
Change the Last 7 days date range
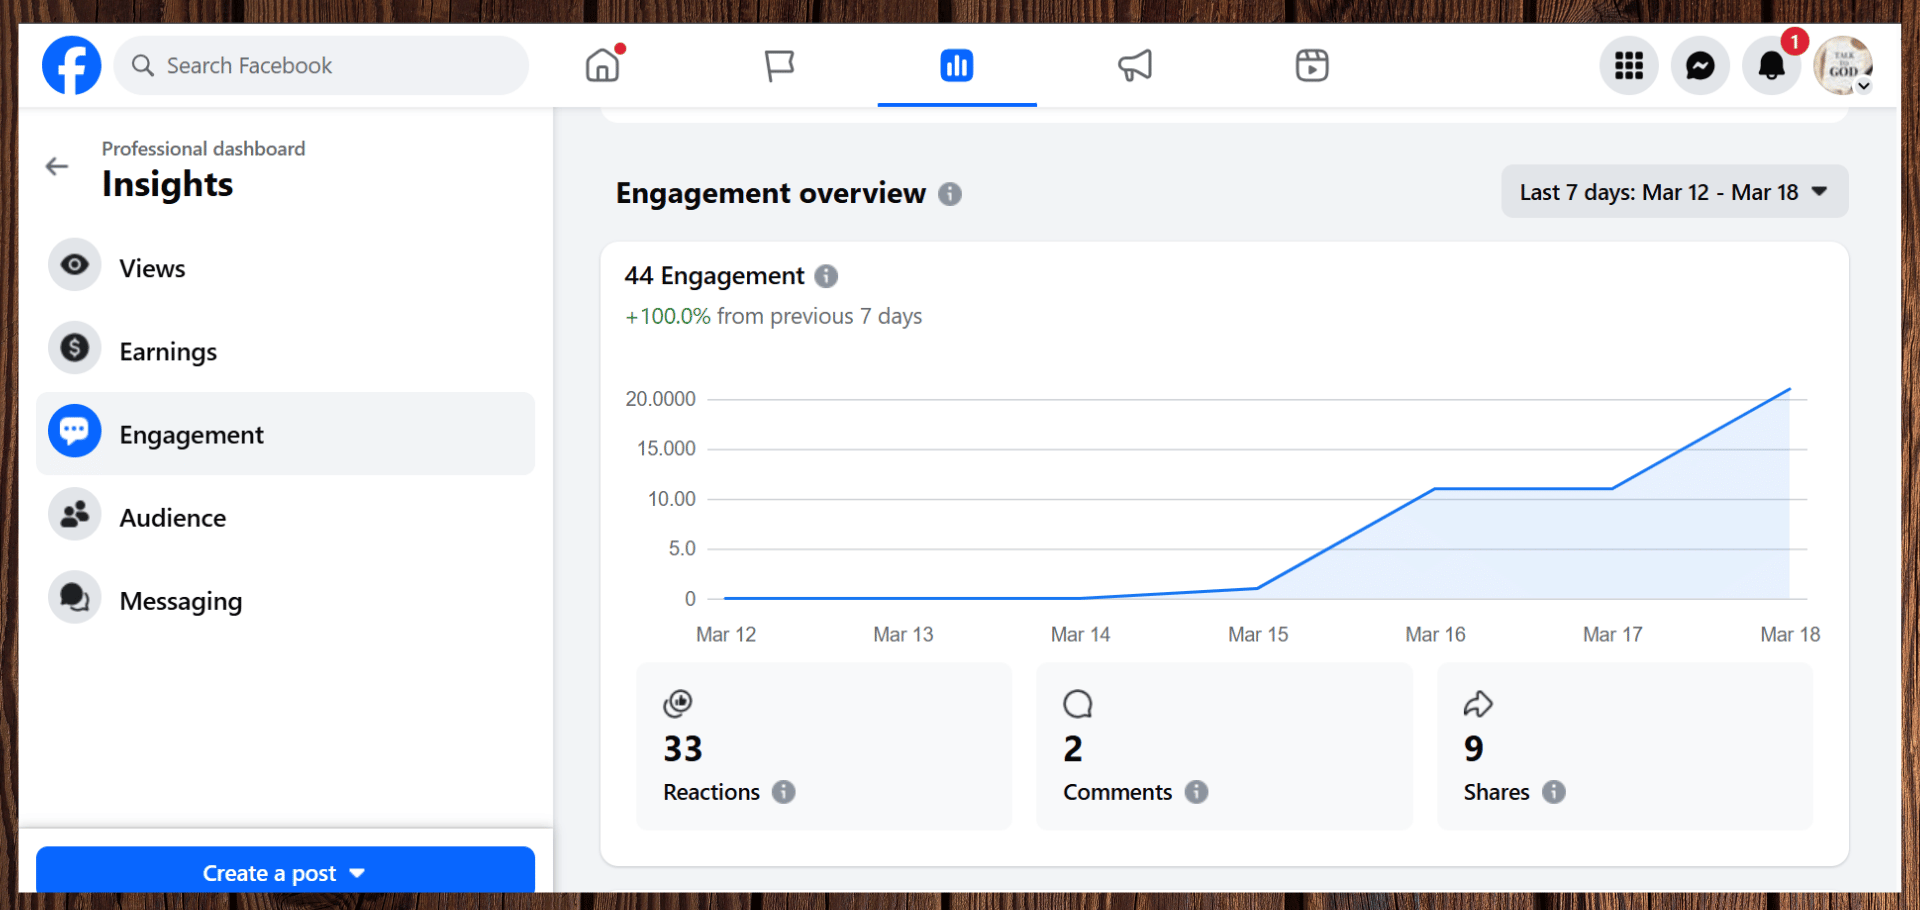[x=1674, y=192]
